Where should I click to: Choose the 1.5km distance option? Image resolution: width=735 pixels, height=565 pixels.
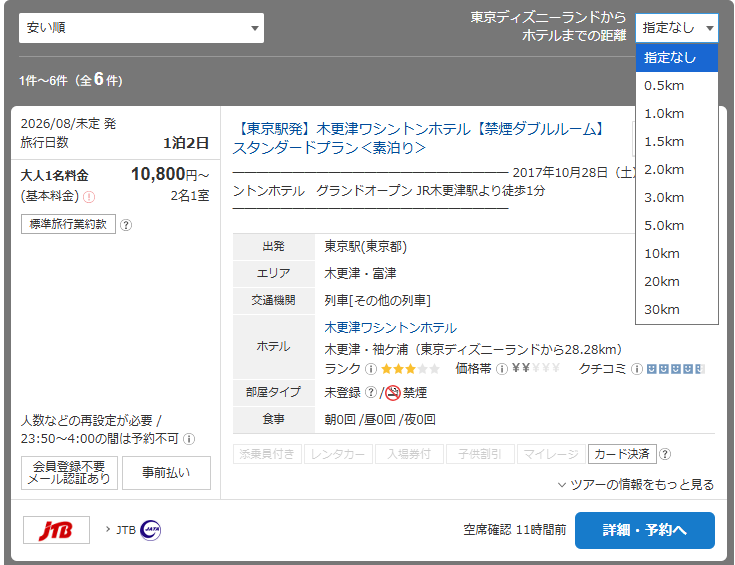[676, 142]
